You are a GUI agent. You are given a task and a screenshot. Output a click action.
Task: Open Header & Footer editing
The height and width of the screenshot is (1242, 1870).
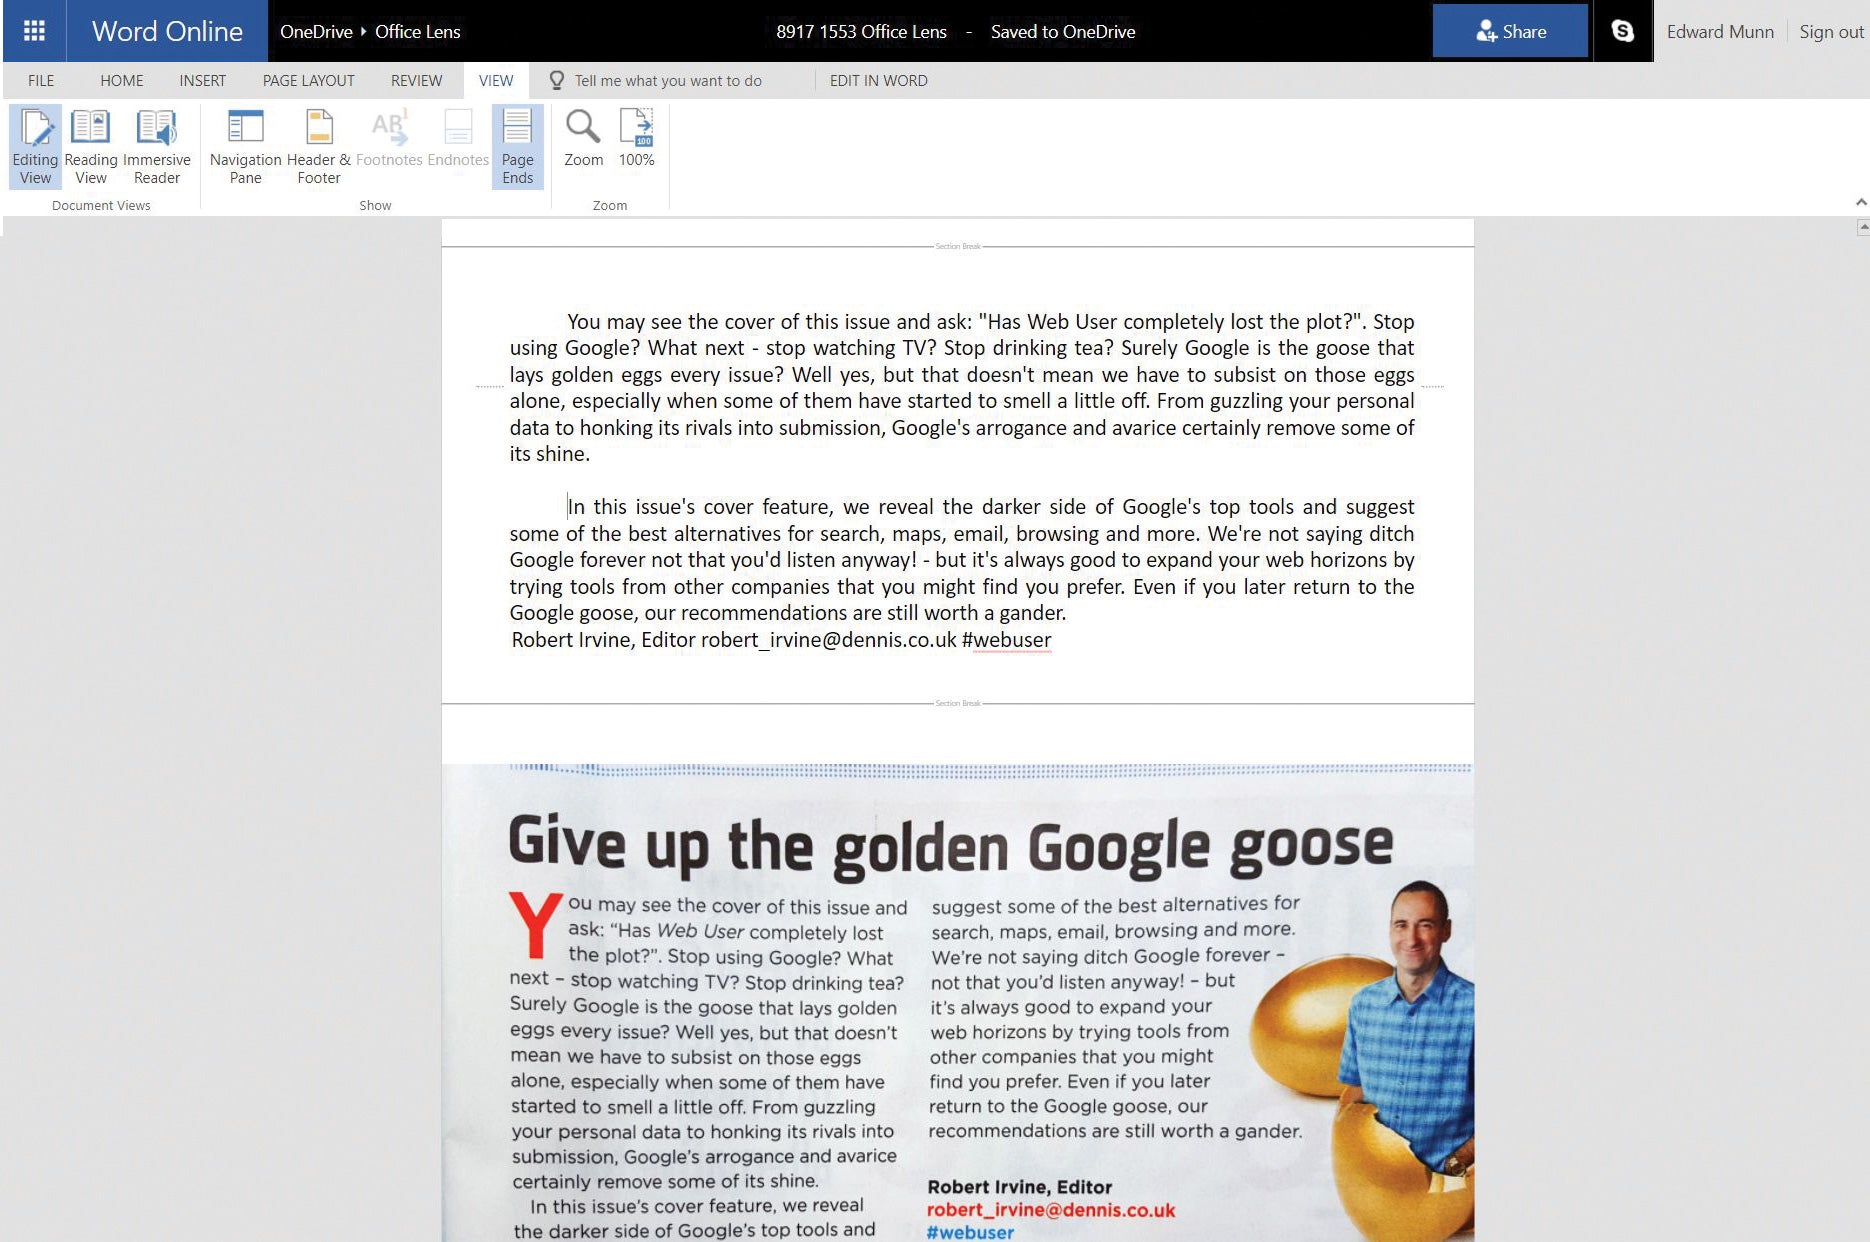pyautogui.click(x=319, y=147)
